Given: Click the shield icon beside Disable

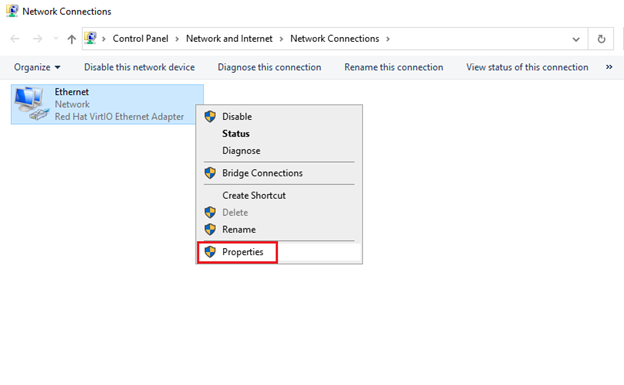Looking at the screenshot, I should pos(210,117).
